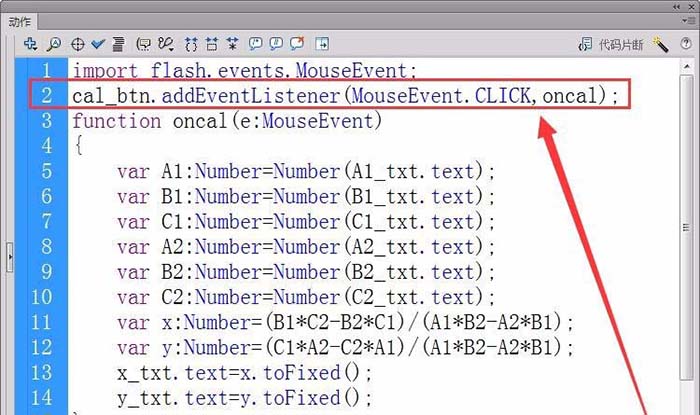
Task: Click the vertical scrollbar thumb
Action: (x=687, y=228)
